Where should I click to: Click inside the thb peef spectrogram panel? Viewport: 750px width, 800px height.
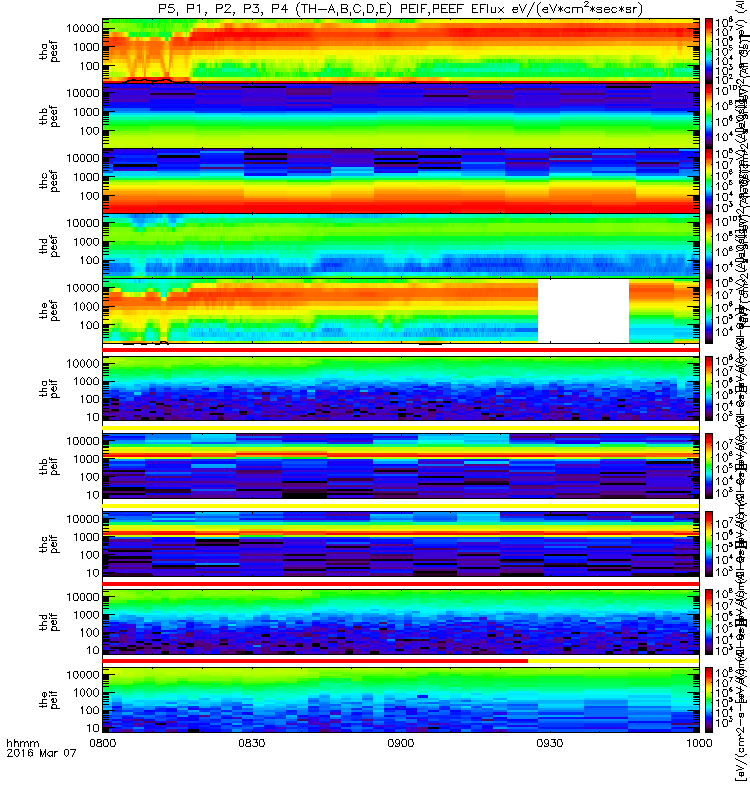point(401,116)
